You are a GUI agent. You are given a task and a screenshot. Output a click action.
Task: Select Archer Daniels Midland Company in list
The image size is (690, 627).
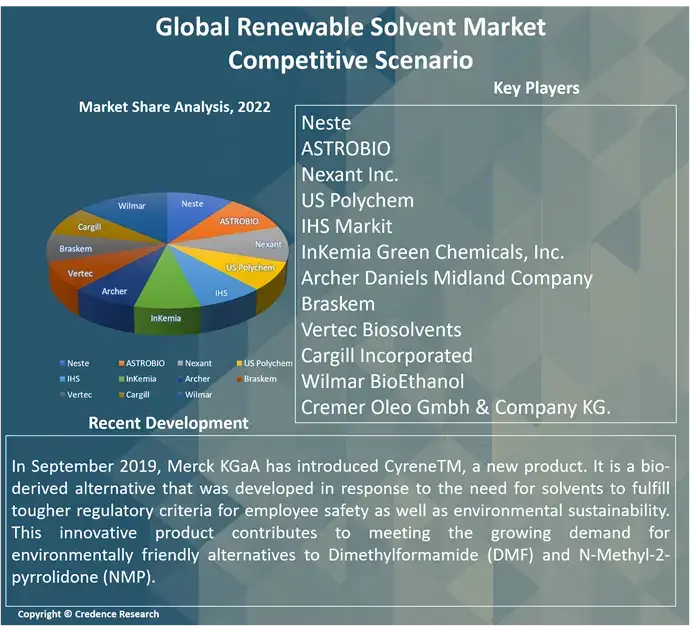click(x=447, y=278)
